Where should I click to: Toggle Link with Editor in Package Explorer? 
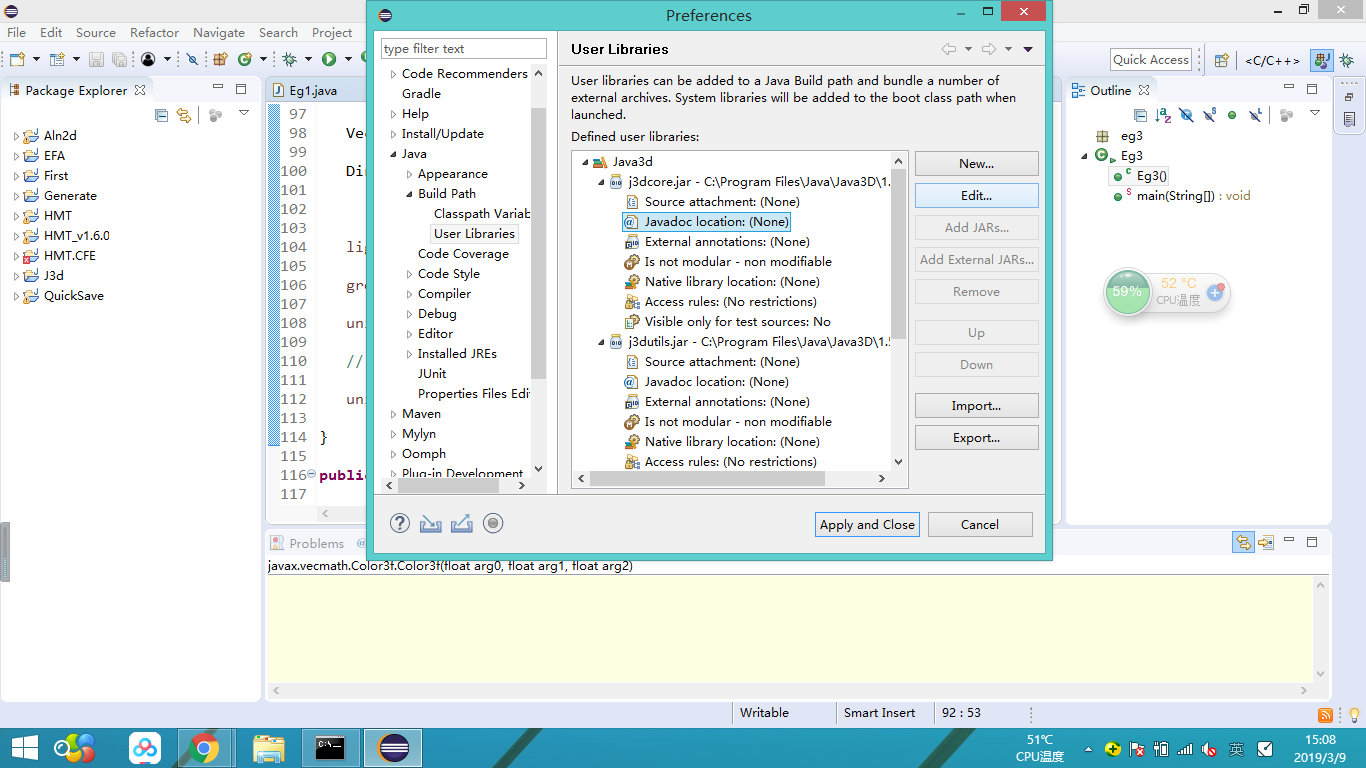[x=184, y=116]
